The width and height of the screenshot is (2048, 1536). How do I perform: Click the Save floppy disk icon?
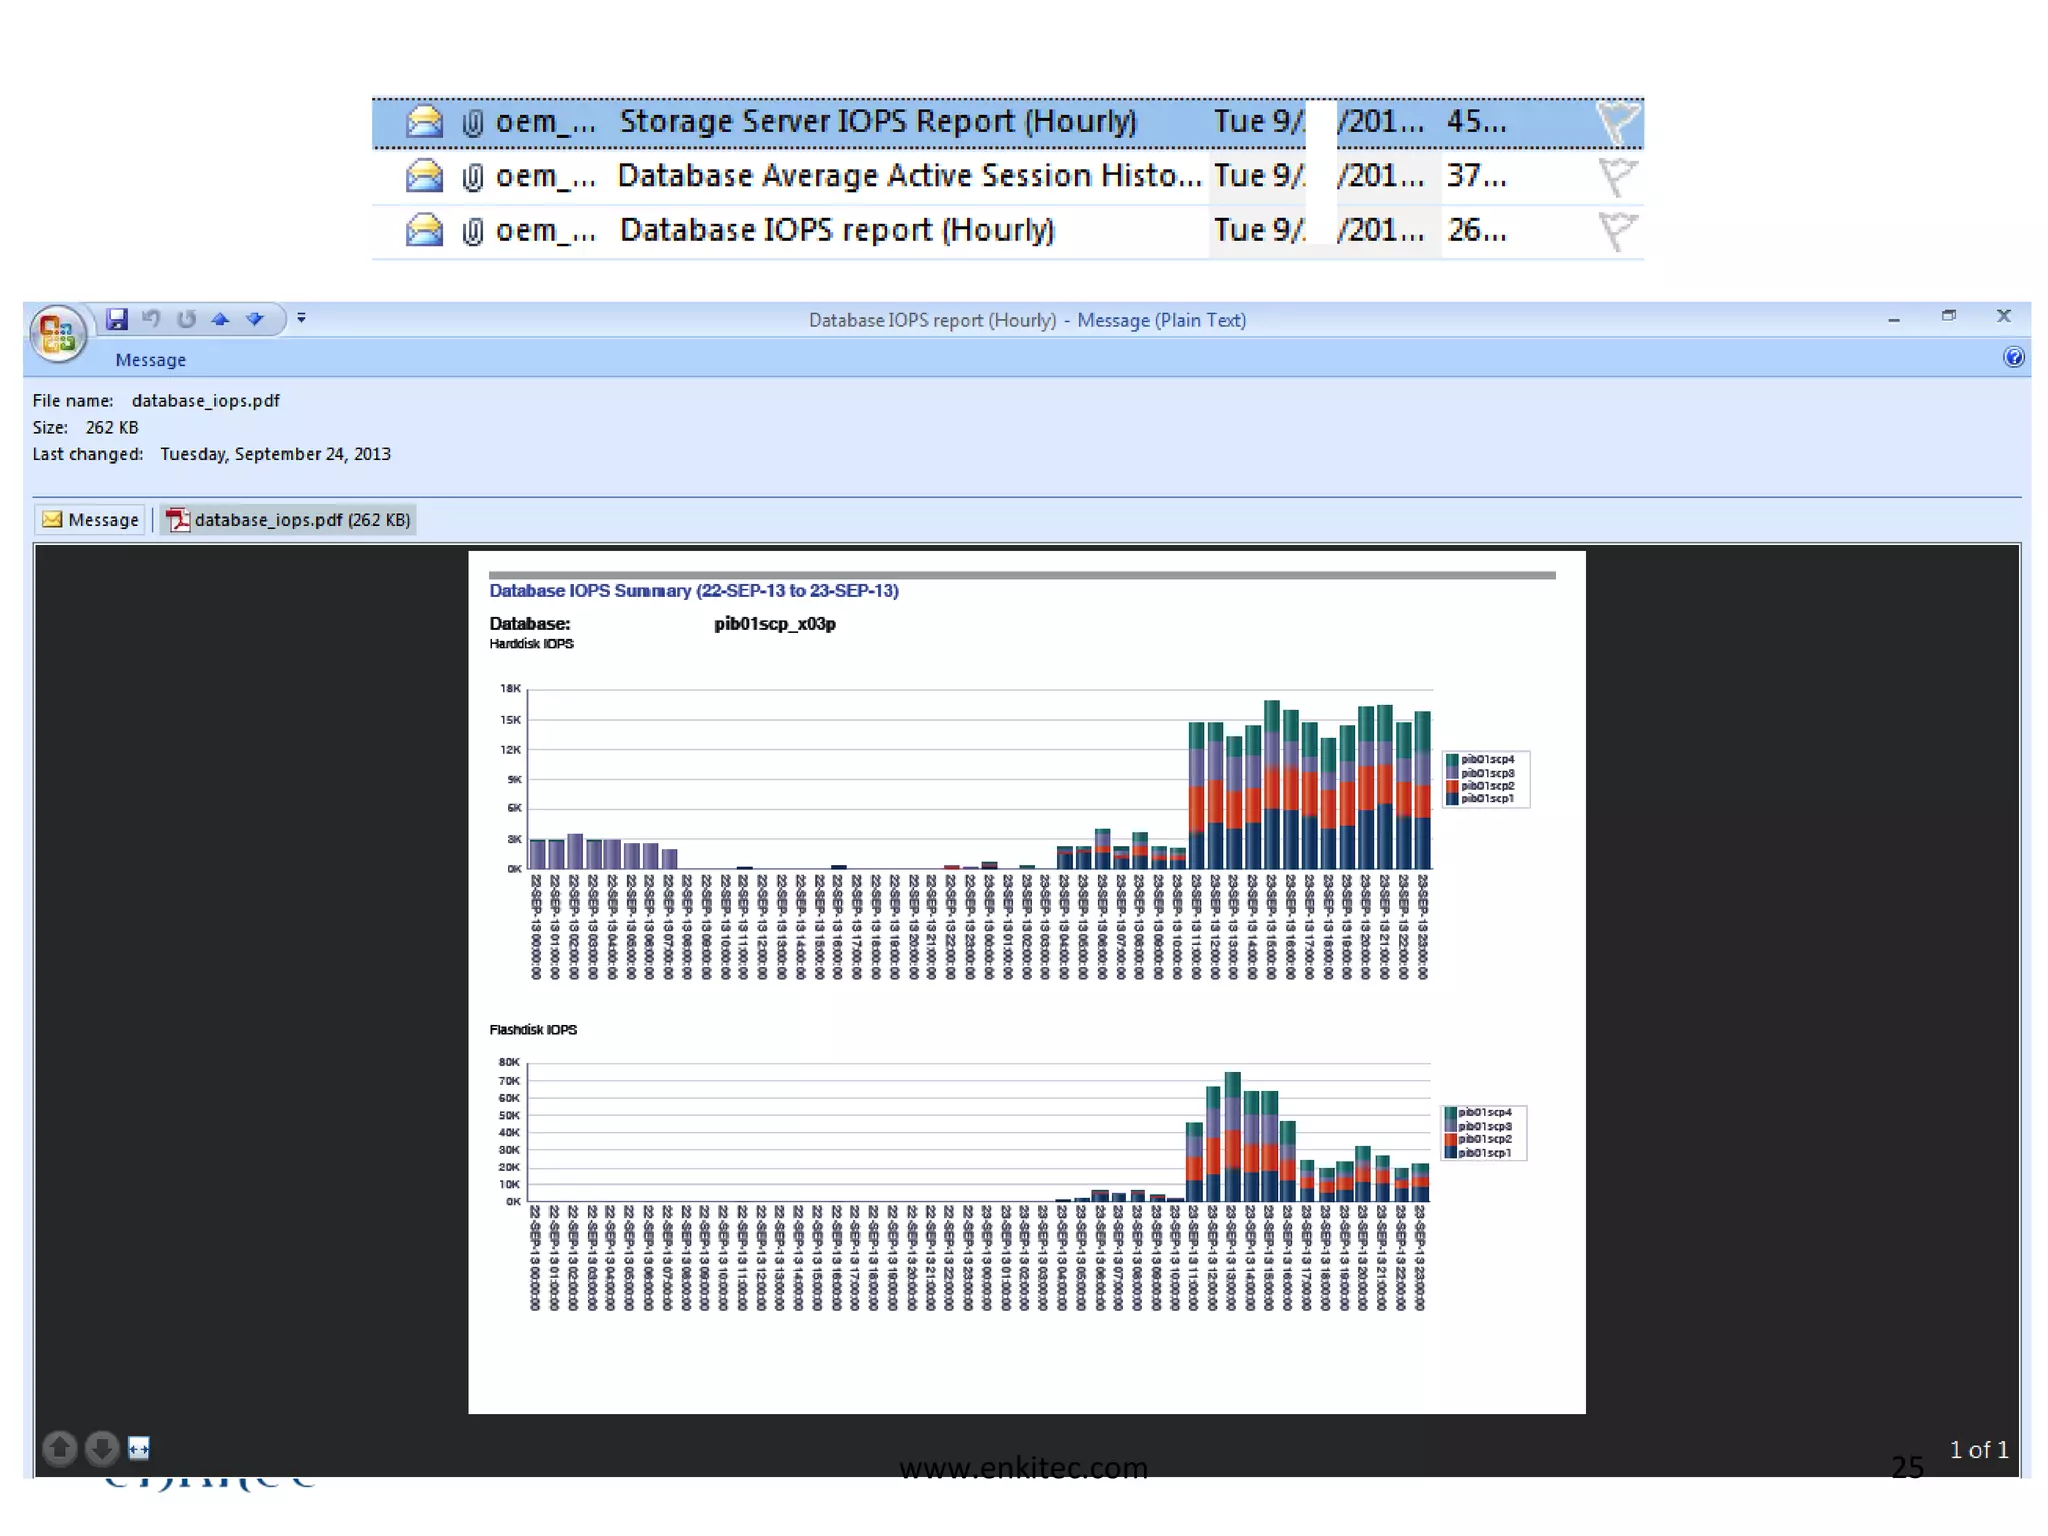tap(117, 319)
